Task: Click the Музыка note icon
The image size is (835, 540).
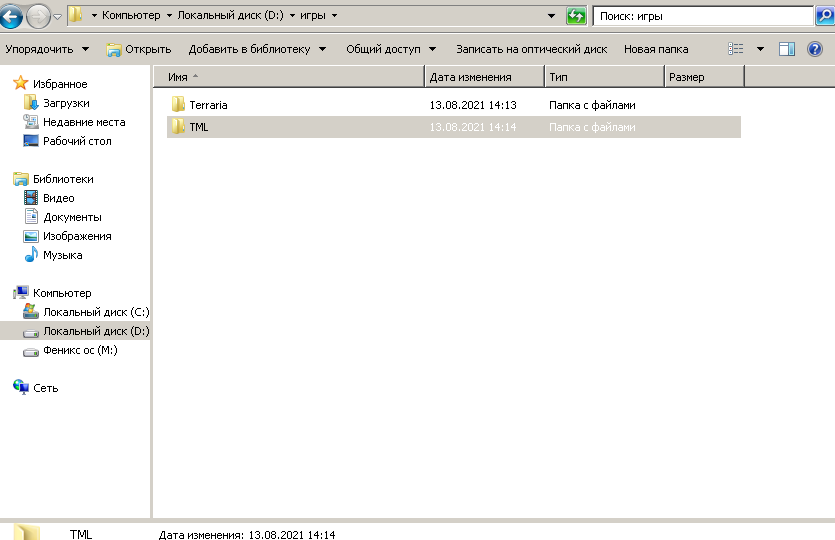Action: point(31,254)
